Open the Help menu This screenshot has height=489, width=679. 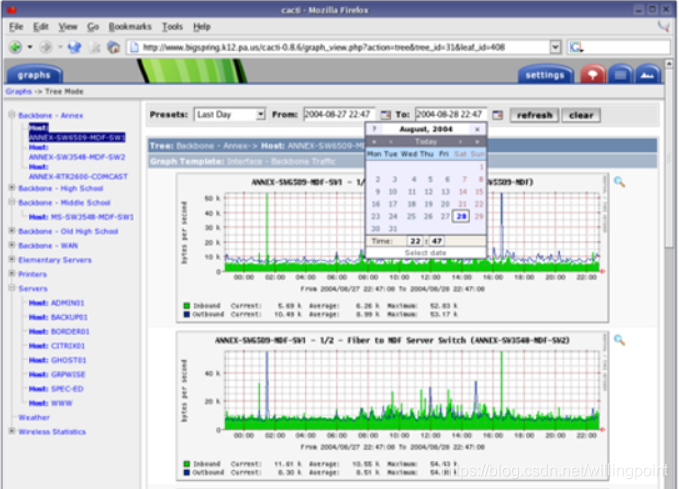point(202,27)
